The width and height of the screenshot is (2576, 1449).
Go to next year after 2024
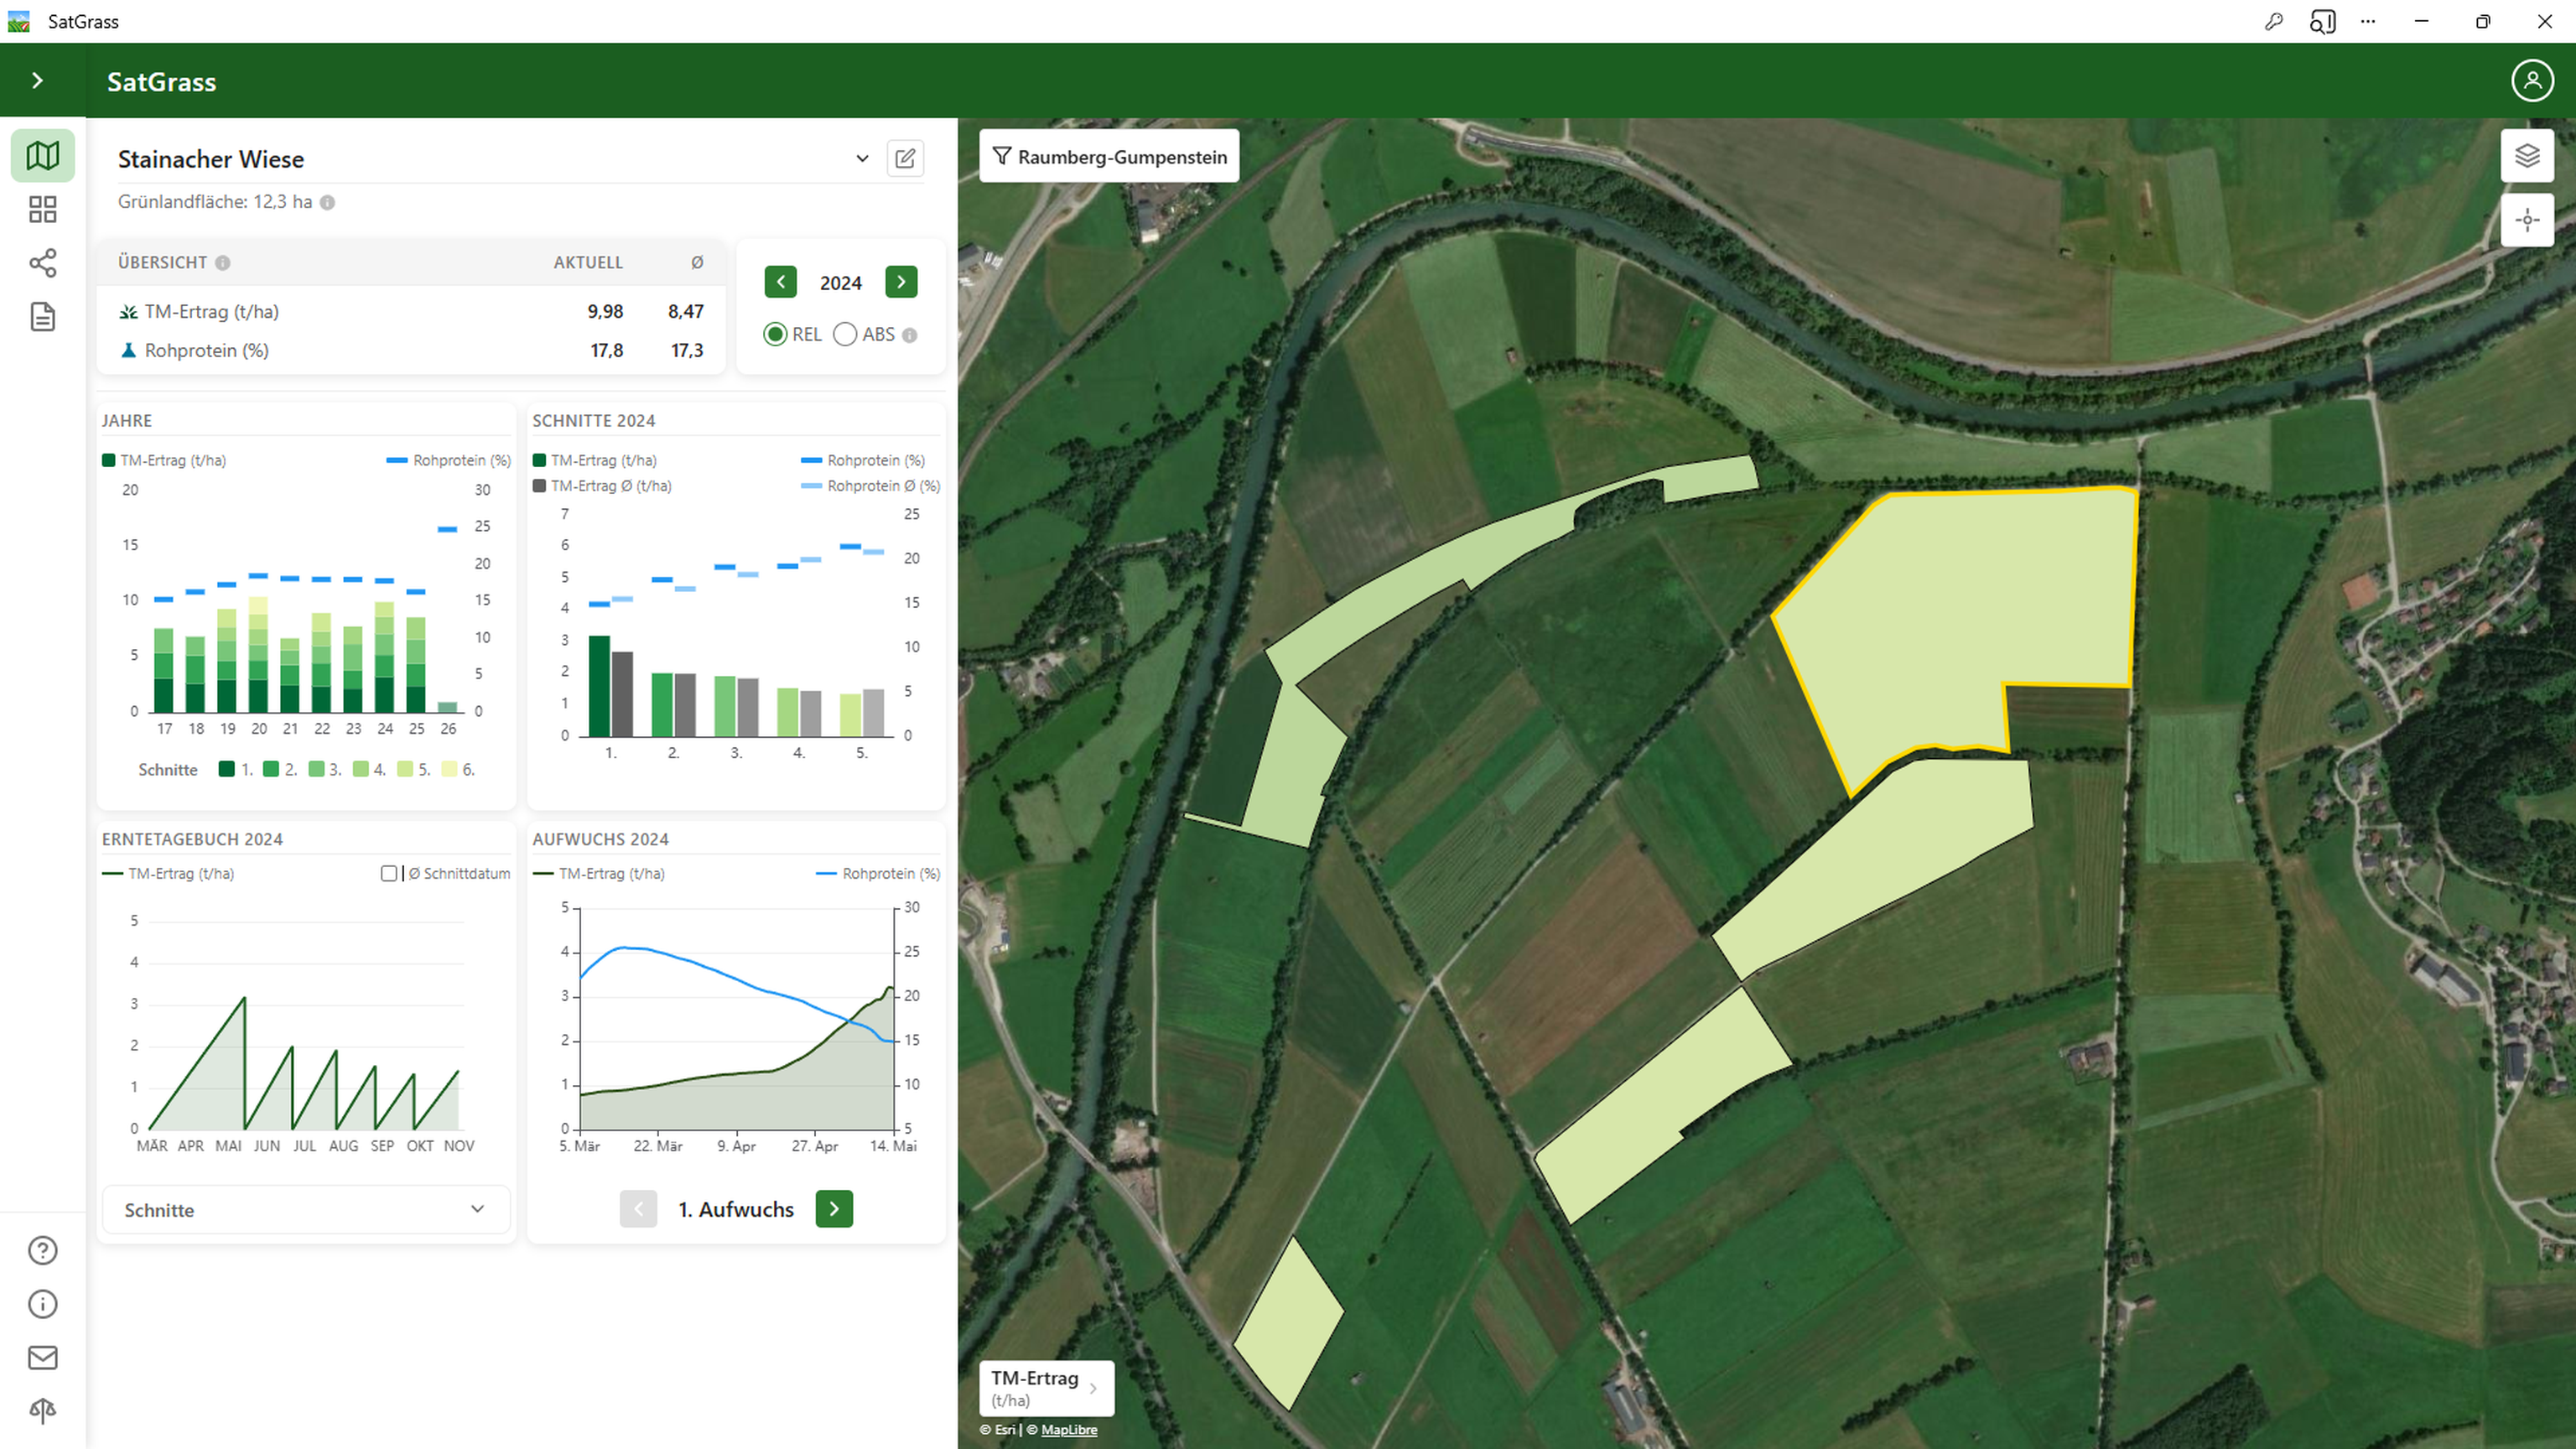(900, 282)
